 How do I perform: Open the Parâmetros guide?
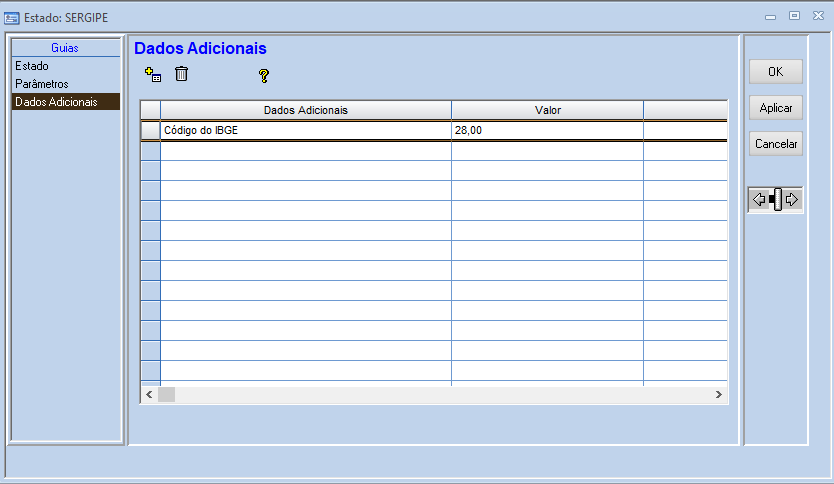pyautogui.click(x=42, y=84)
